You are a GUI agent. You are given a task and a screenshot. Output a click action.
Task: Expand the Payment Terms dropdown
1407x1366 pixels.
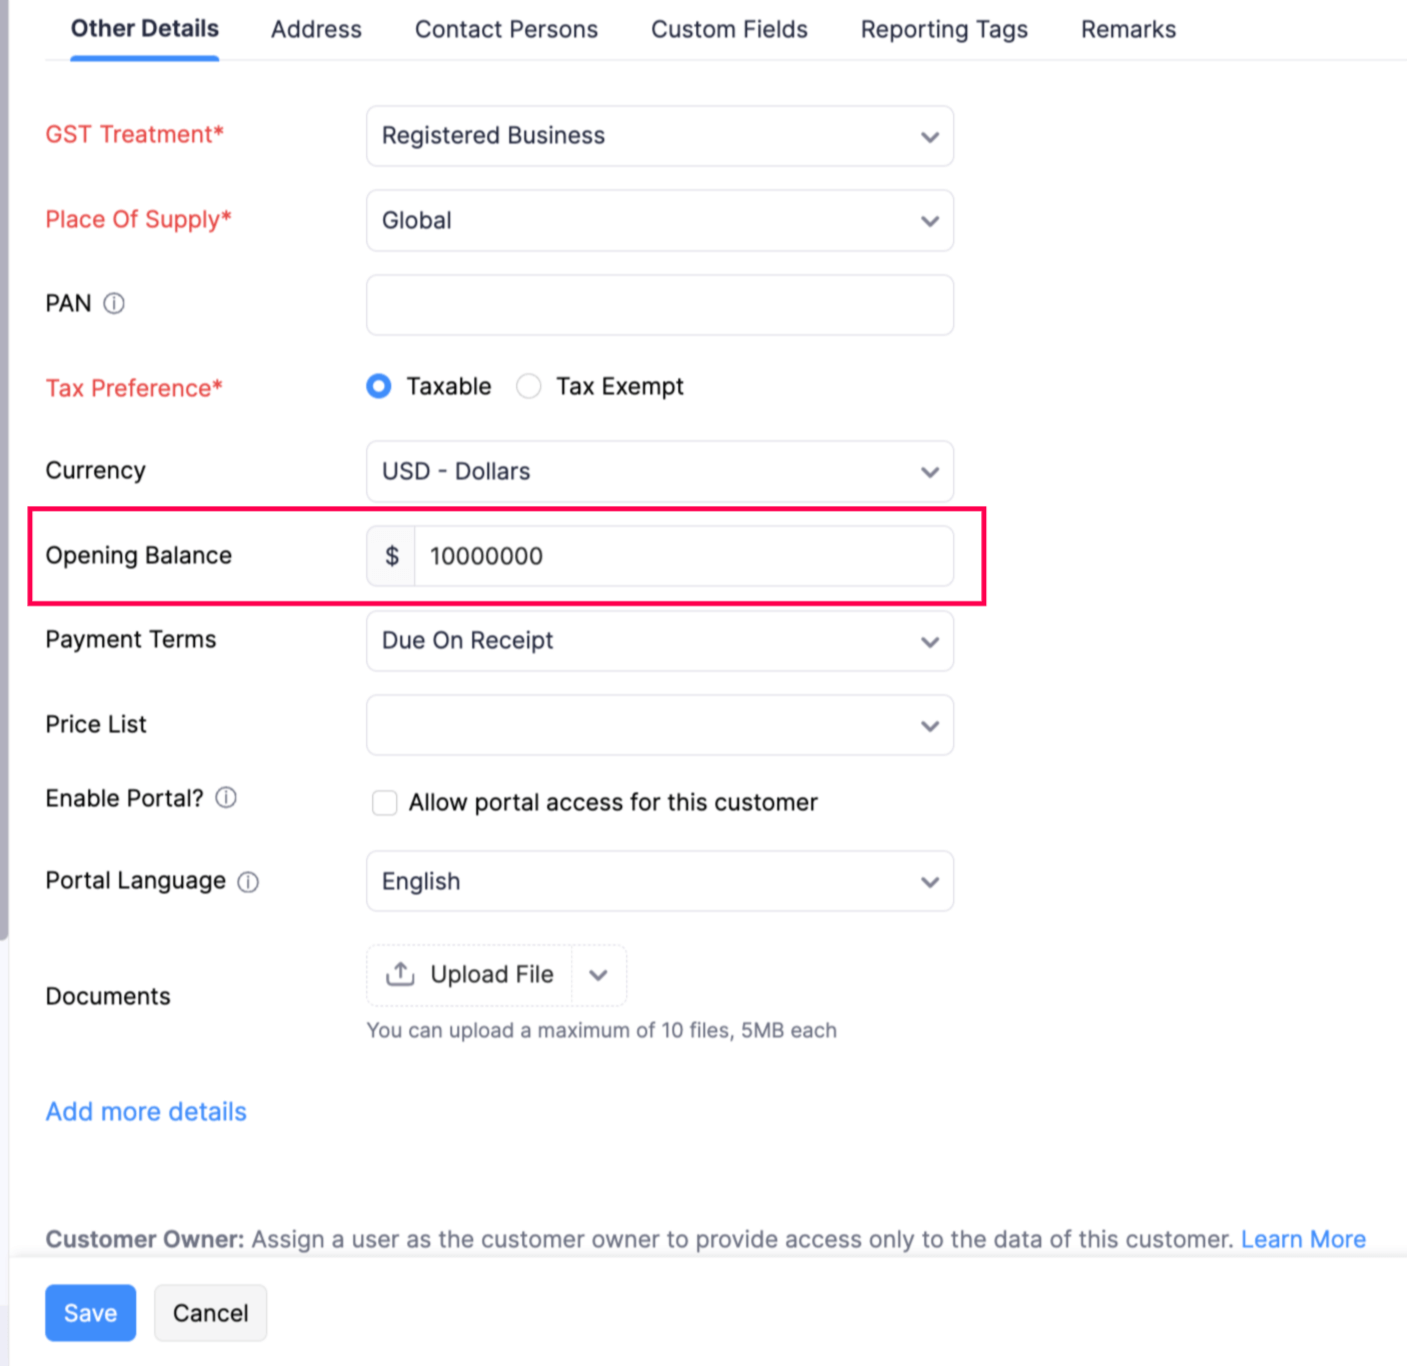(659, 641)
